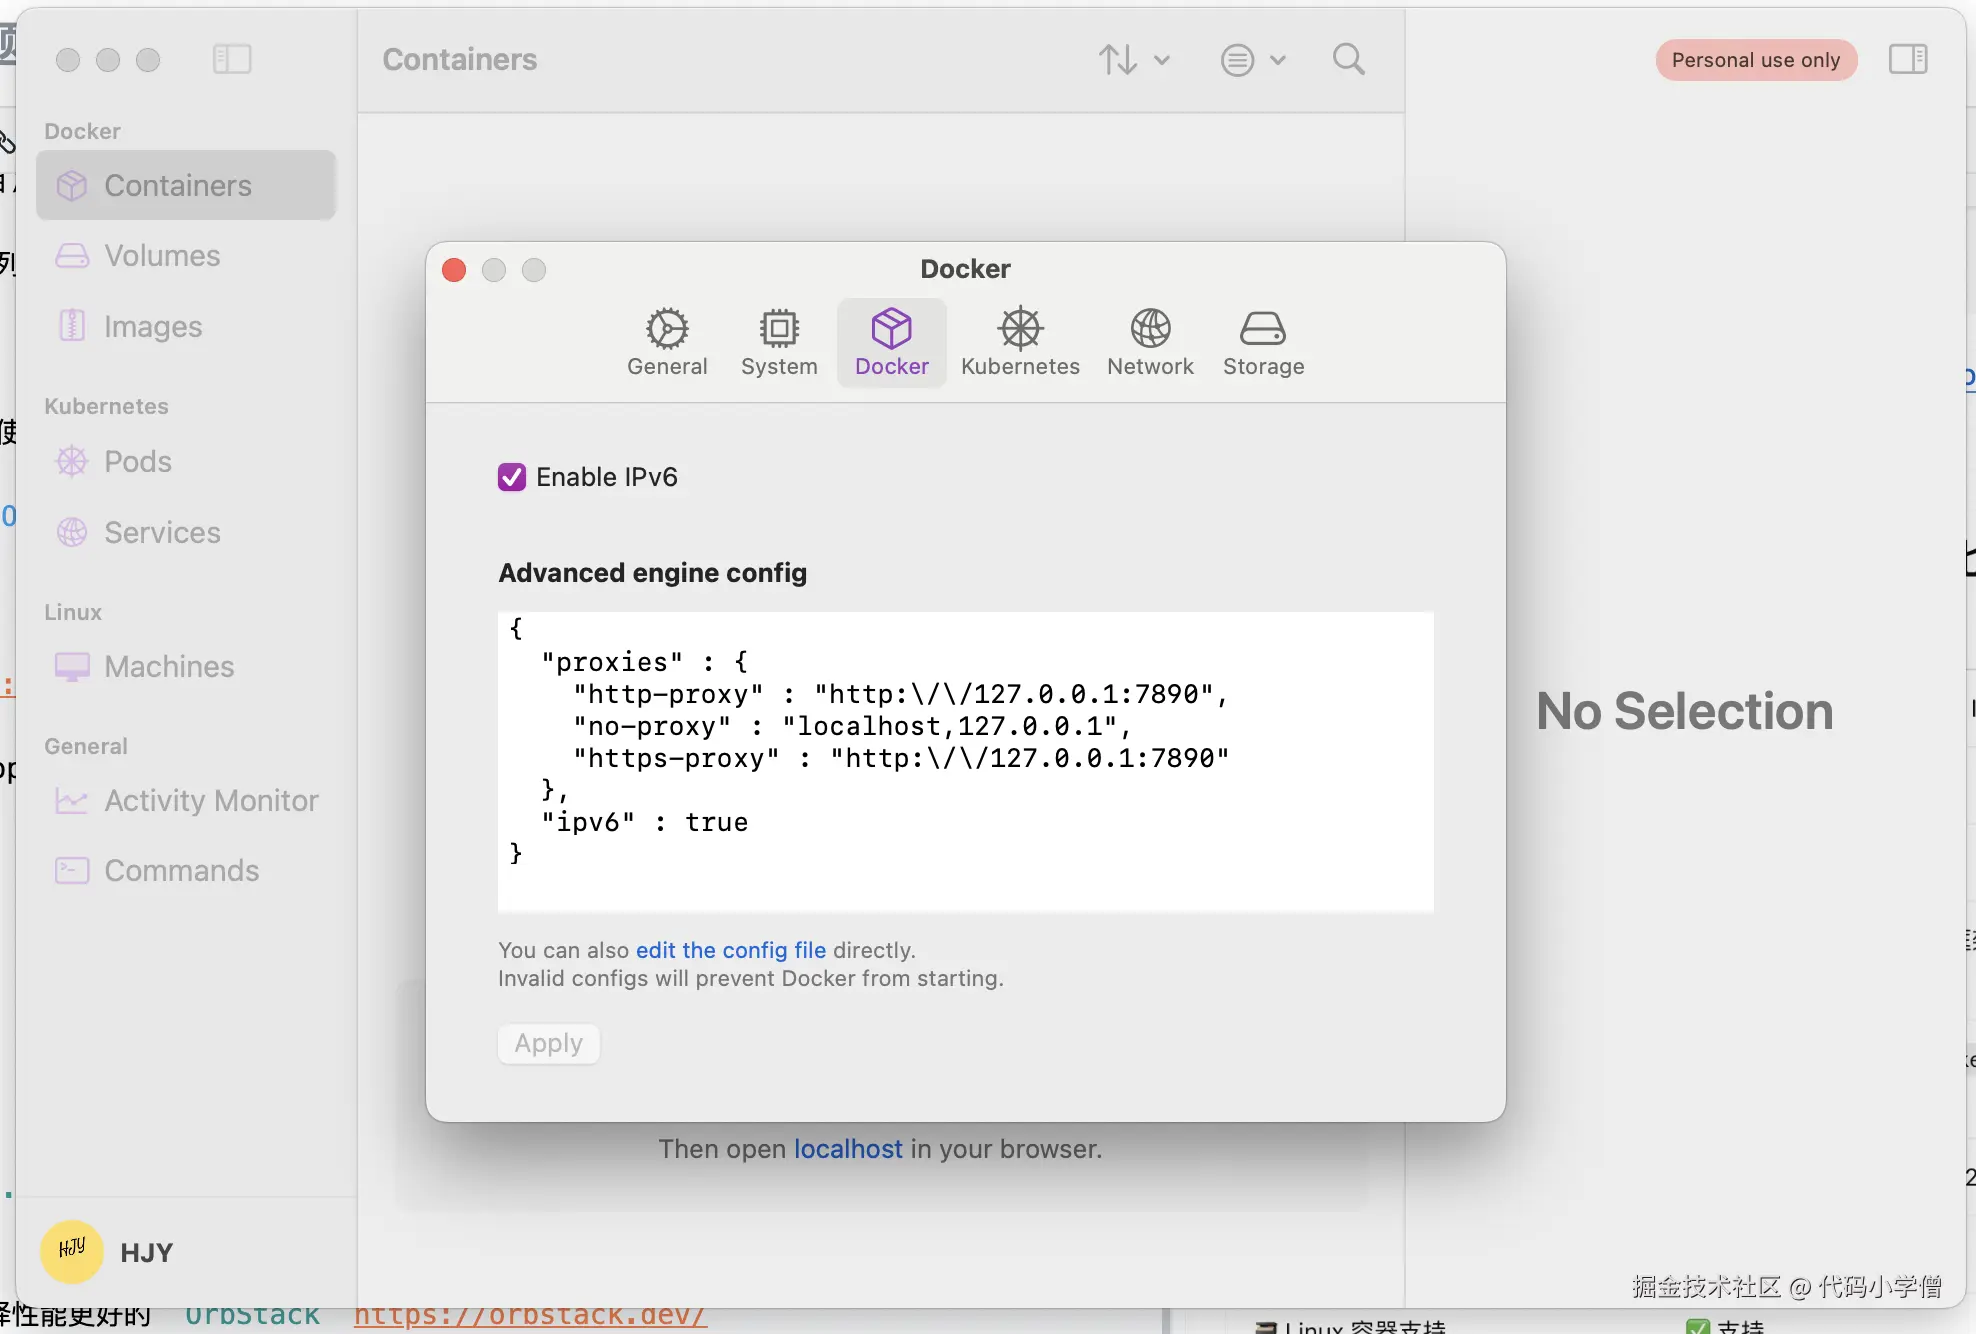Image resolution: width=1976 pixels, height=1334 pixels.
Task: Uncheck the Enable IPv6 checkbox
Action: [x=512, y=477]
